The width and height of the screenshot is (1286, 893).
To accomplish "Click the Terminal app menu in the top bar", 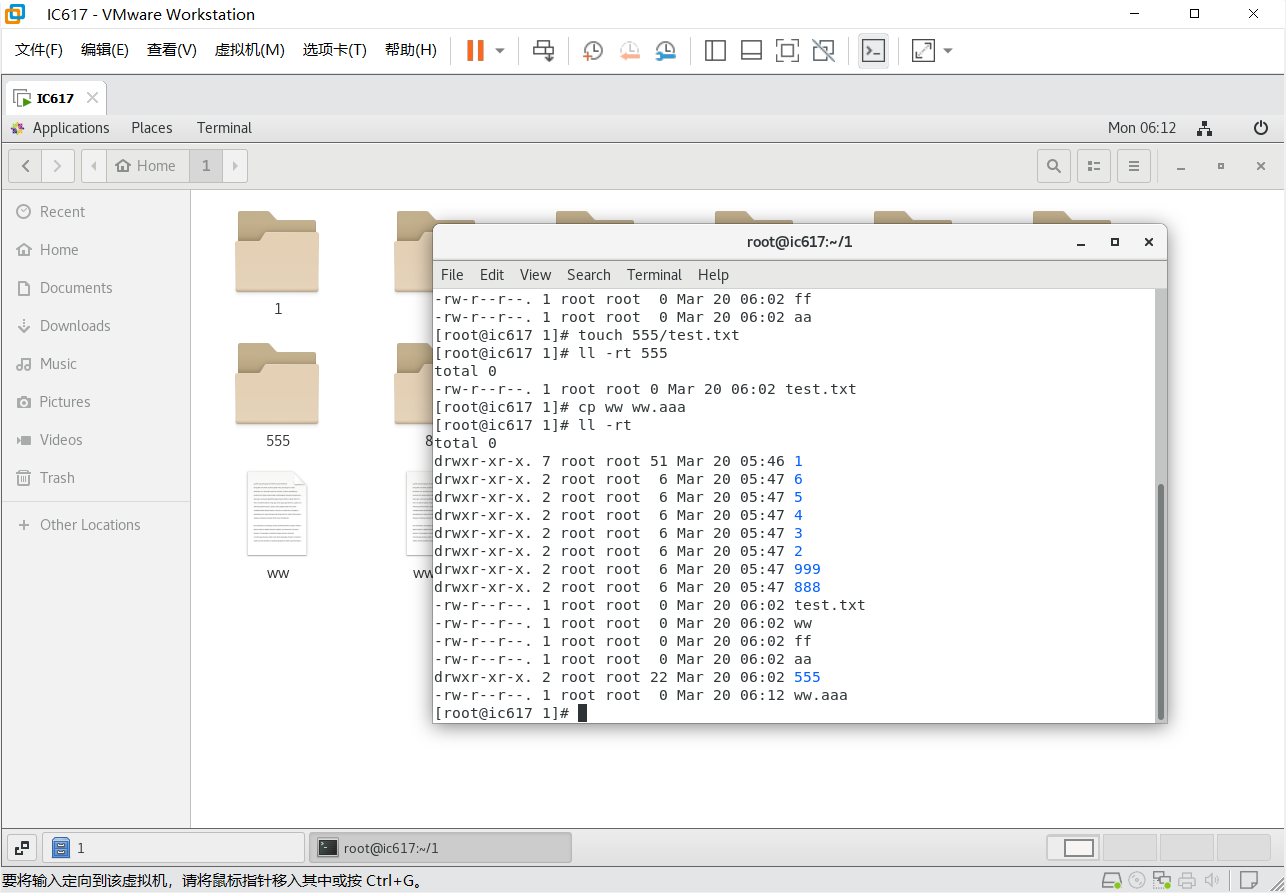I will [224, 128].
